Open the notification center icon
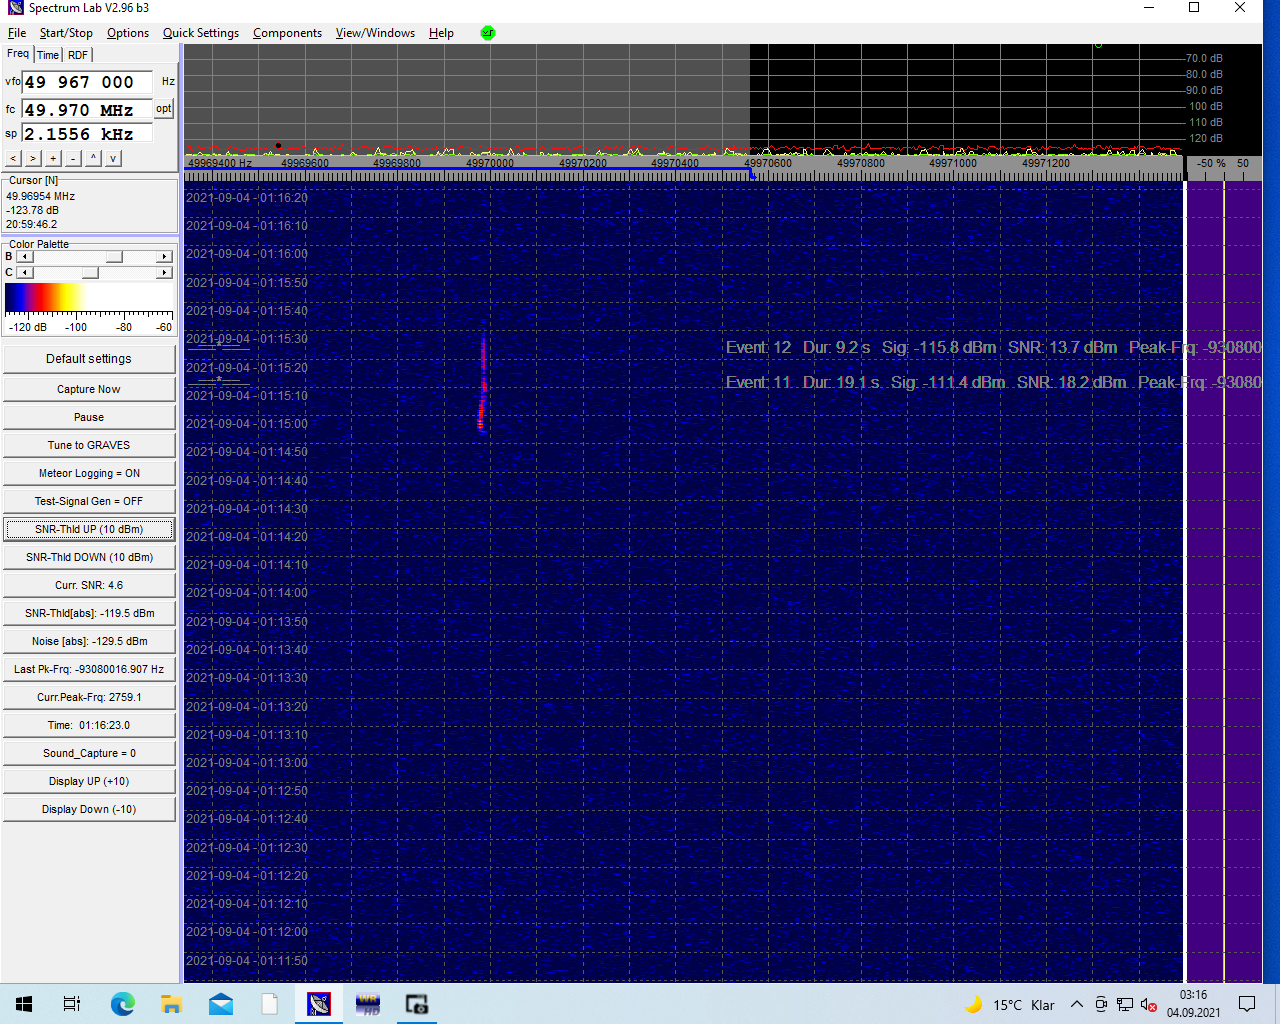Screen dimensions: 1280x1024 [x=1247, y=1004]
